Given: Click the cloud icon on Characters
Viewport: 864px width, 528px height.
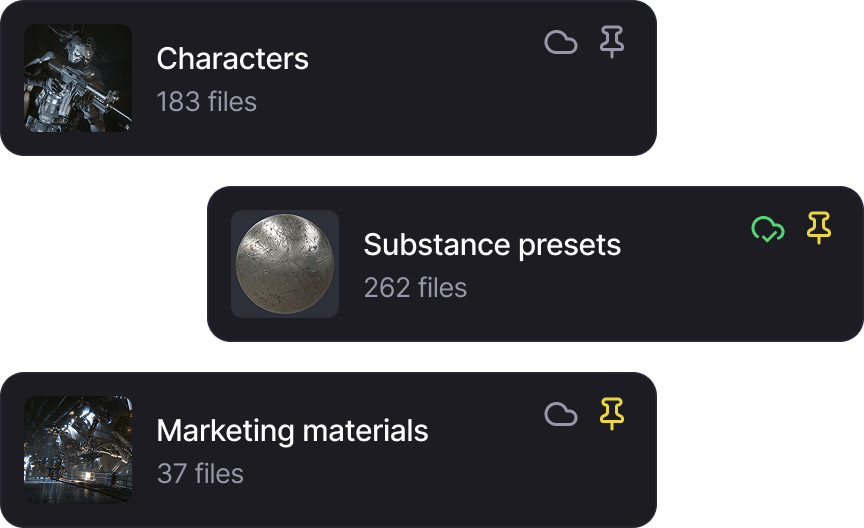Looking at the screenshot, I should [x=560, y=42].
